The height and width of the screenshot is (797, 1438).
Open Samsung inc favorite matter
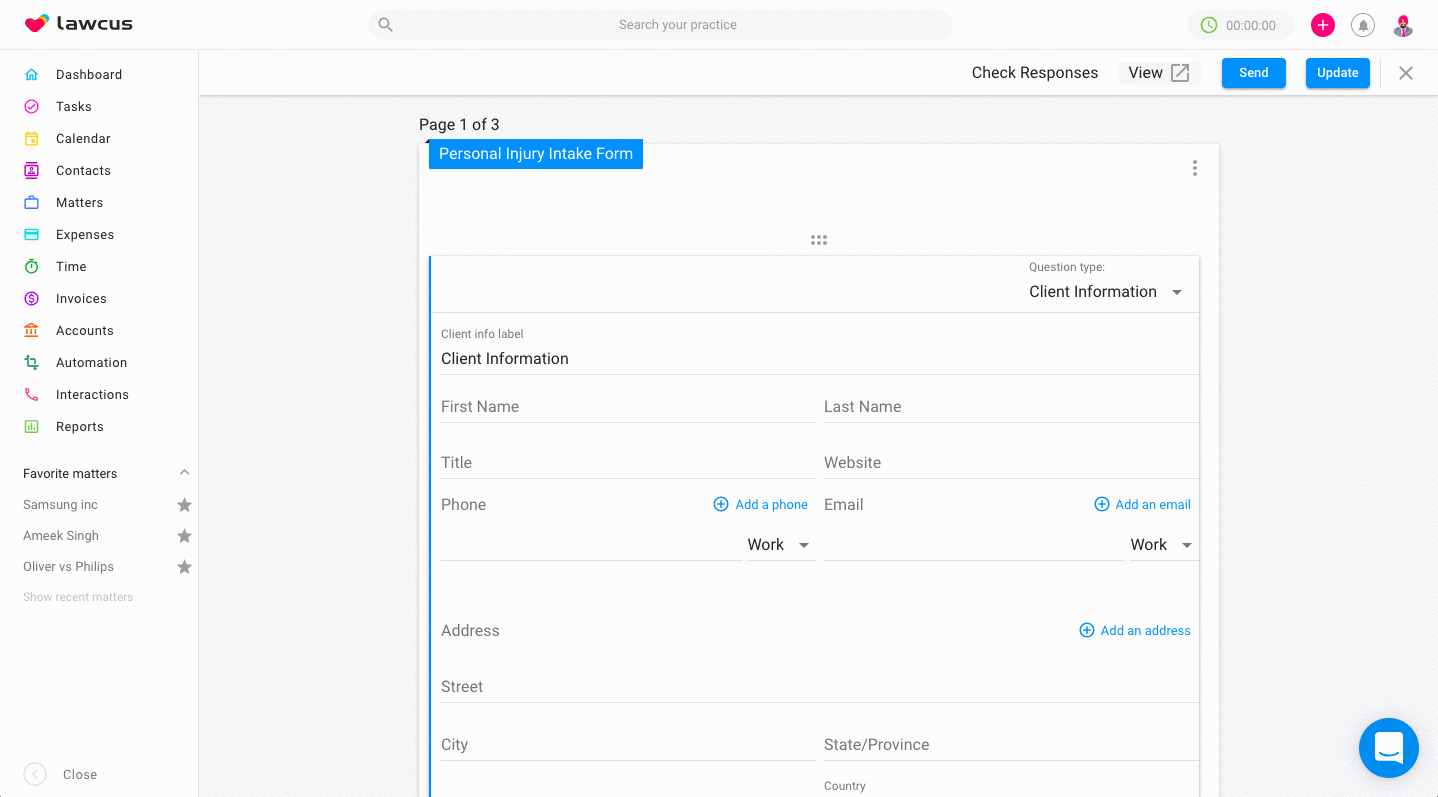[x=61, y=505]
